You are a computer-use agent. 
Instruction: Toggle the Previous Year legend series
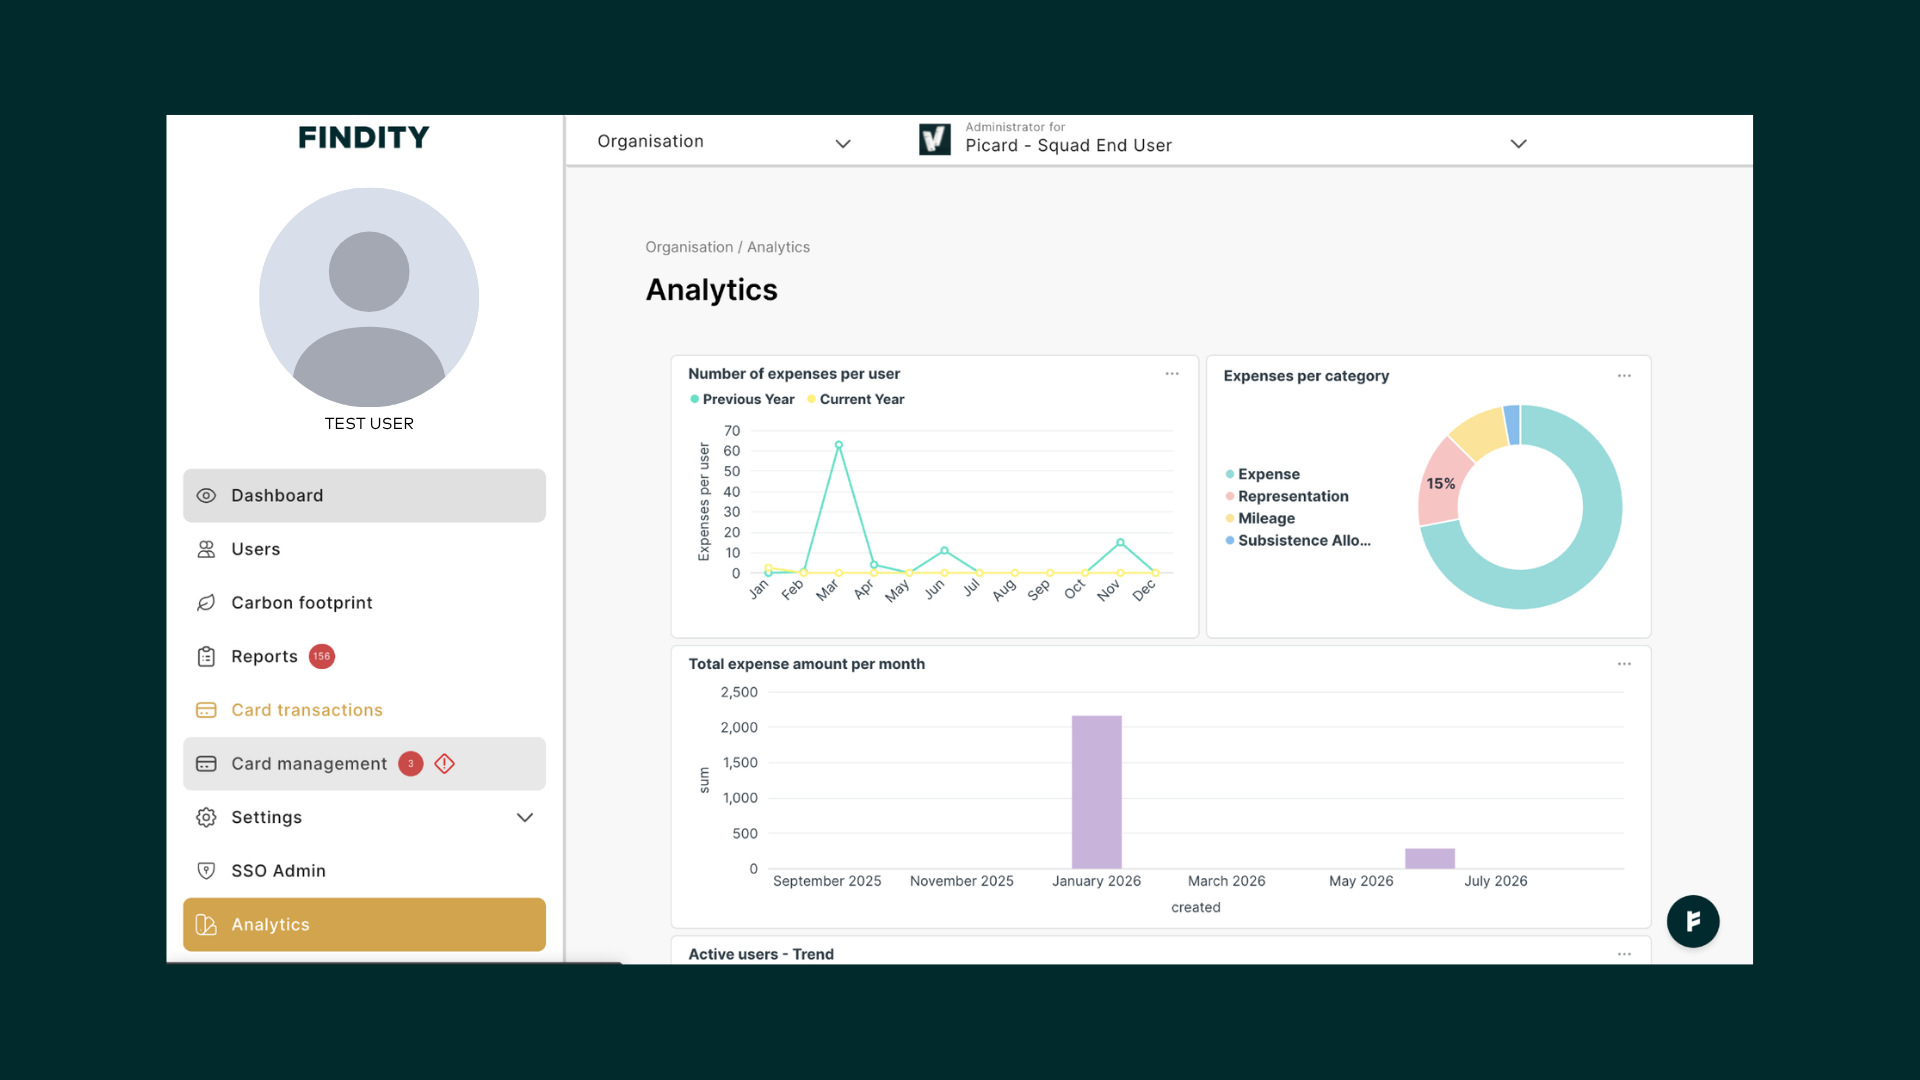click(x=742, y=399)
